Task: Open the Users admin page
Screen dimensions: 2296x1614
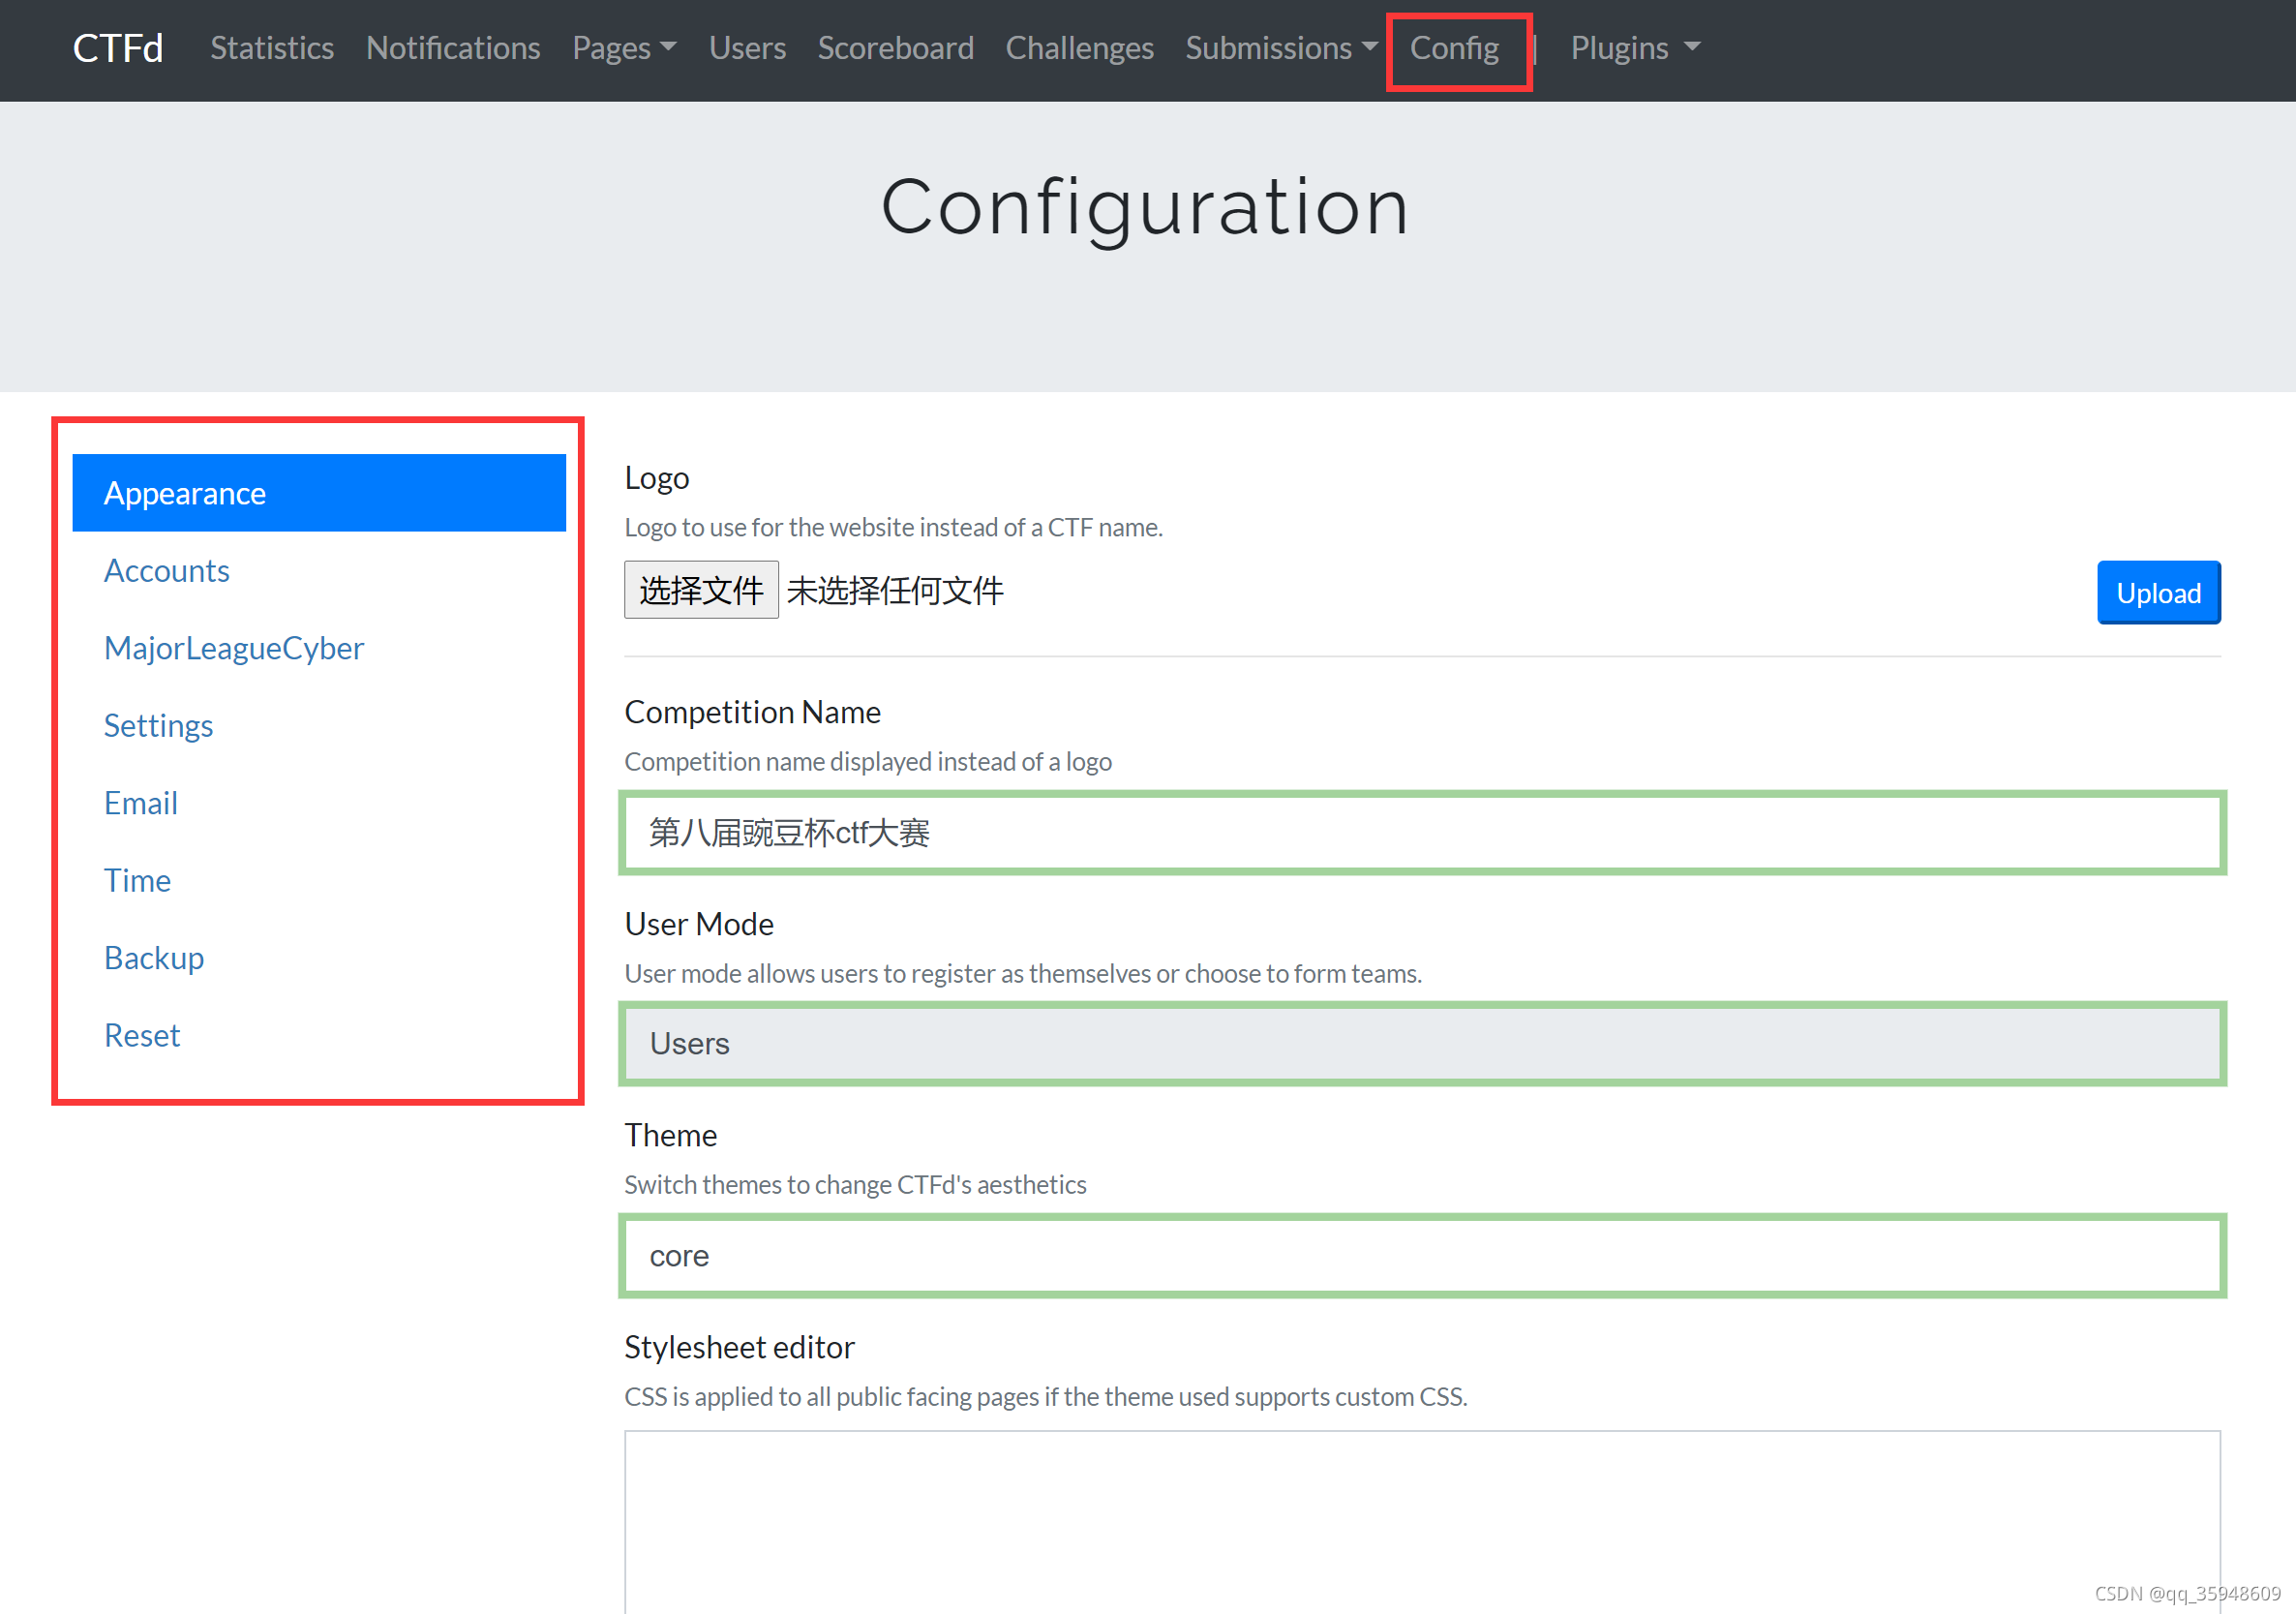Action: [747, 48]
